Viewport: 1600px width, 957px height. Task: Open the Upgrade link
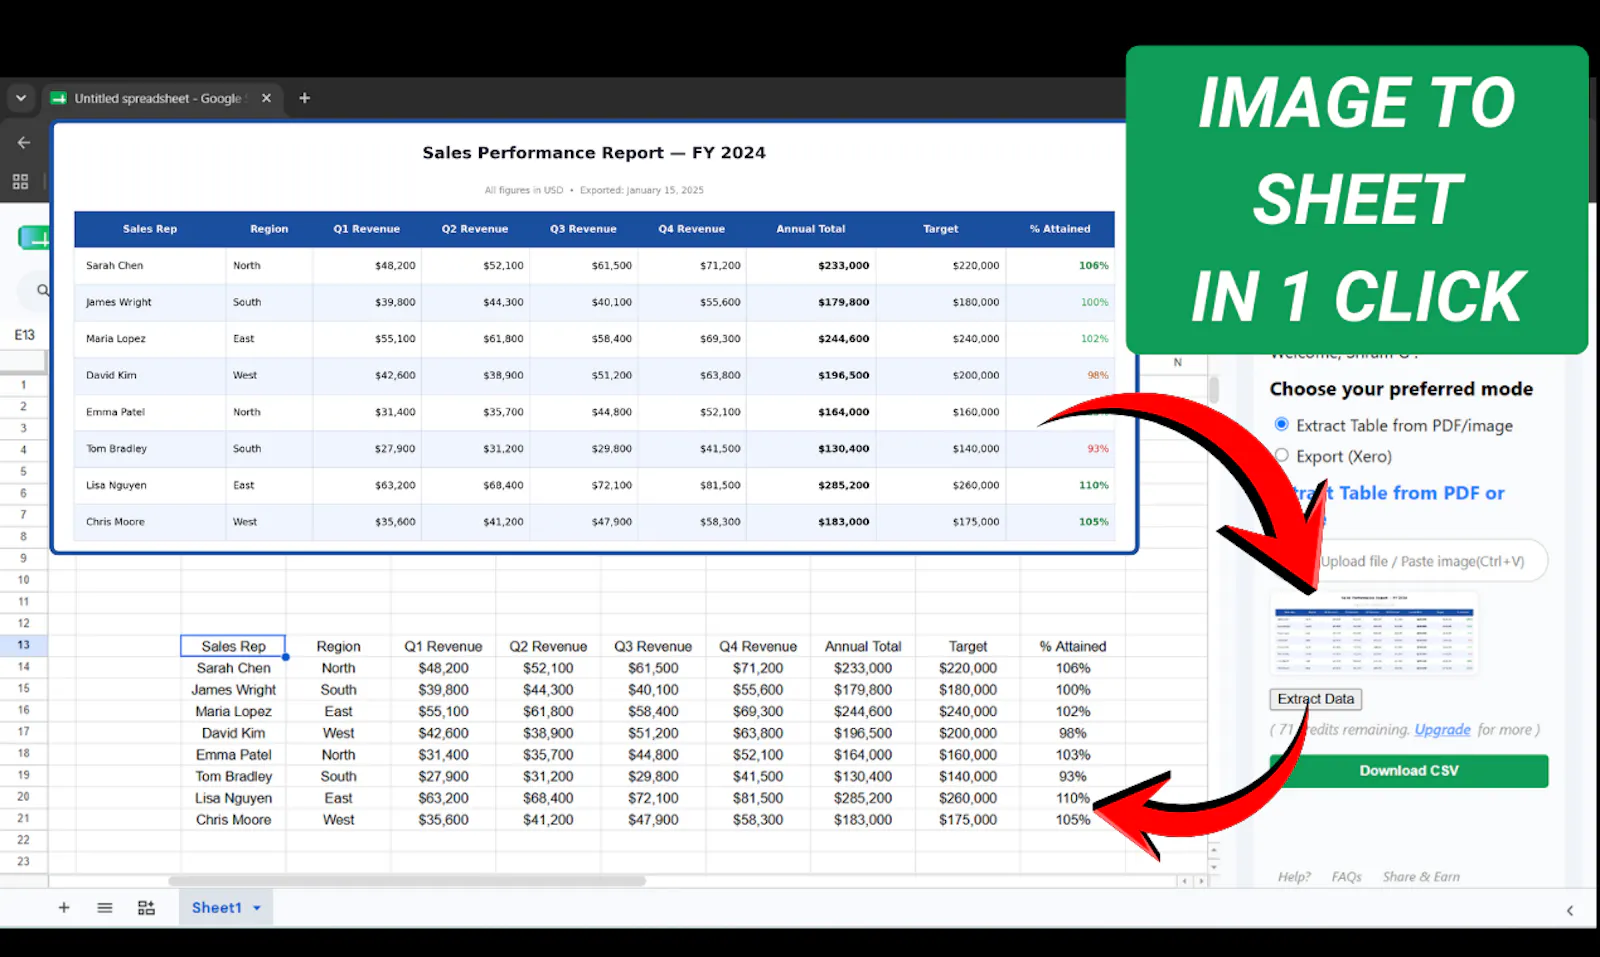1442,730
